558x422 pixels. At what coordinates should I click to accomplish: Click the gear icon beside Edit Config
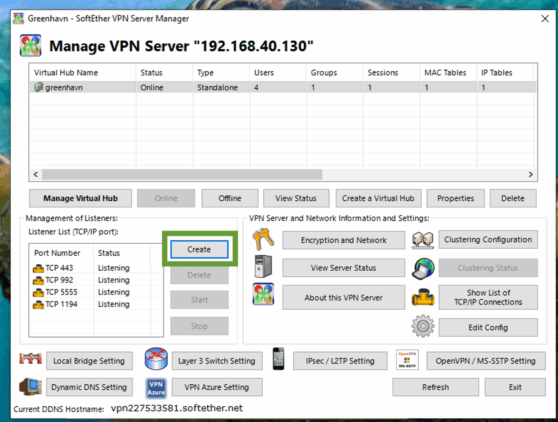[x=423, y=326]
